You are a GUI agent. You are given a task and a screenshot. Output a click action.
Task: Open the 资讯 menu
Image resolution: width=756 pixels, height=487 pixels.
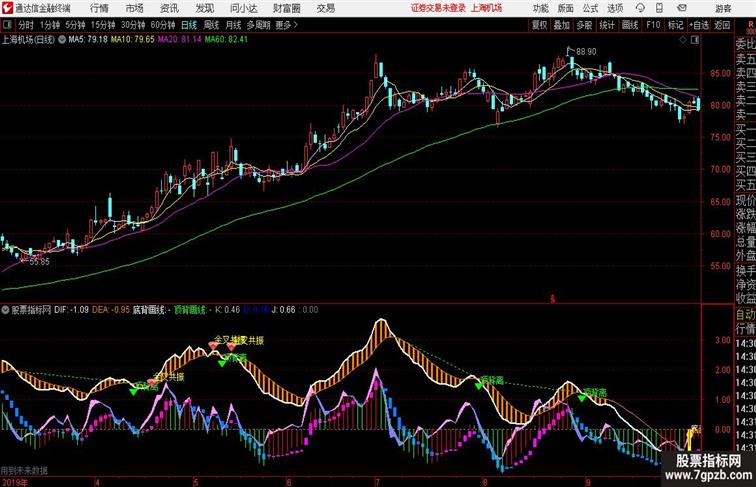point(169,8)
